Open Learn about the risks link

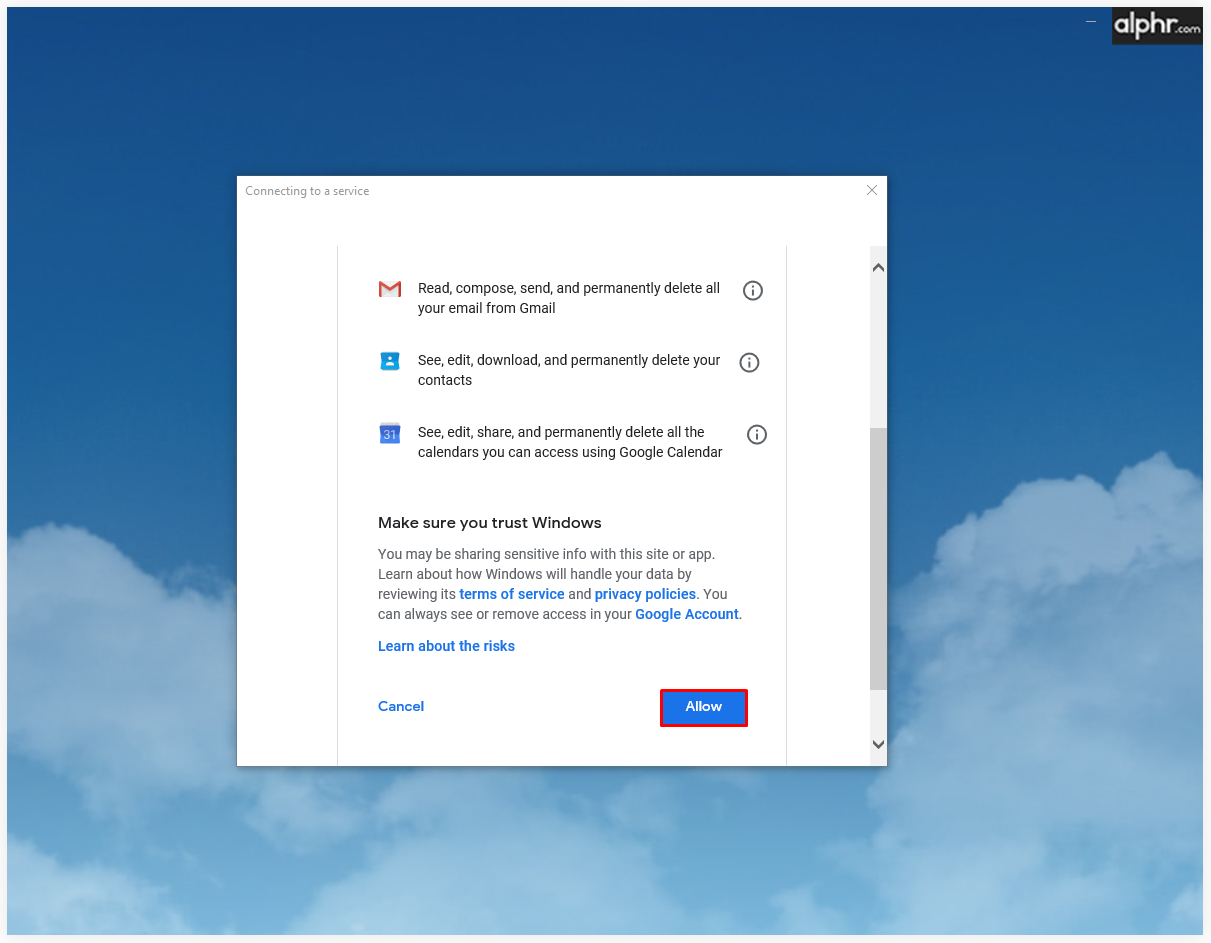(x=446, y=646)
